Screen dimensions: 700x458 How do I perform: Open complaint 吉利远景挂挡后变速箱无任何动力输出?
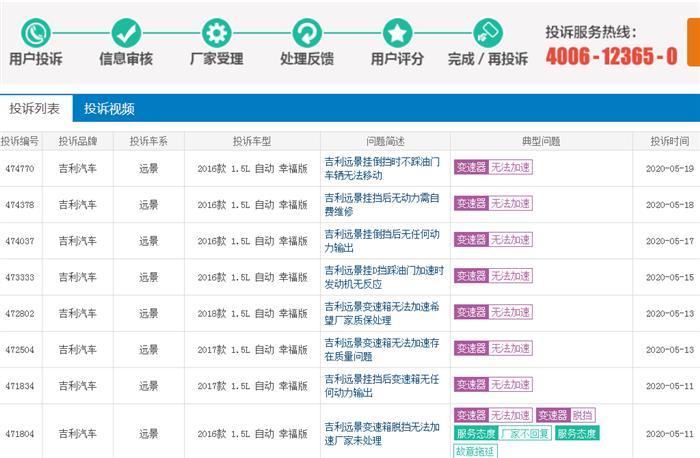click(x=382, y=385)
